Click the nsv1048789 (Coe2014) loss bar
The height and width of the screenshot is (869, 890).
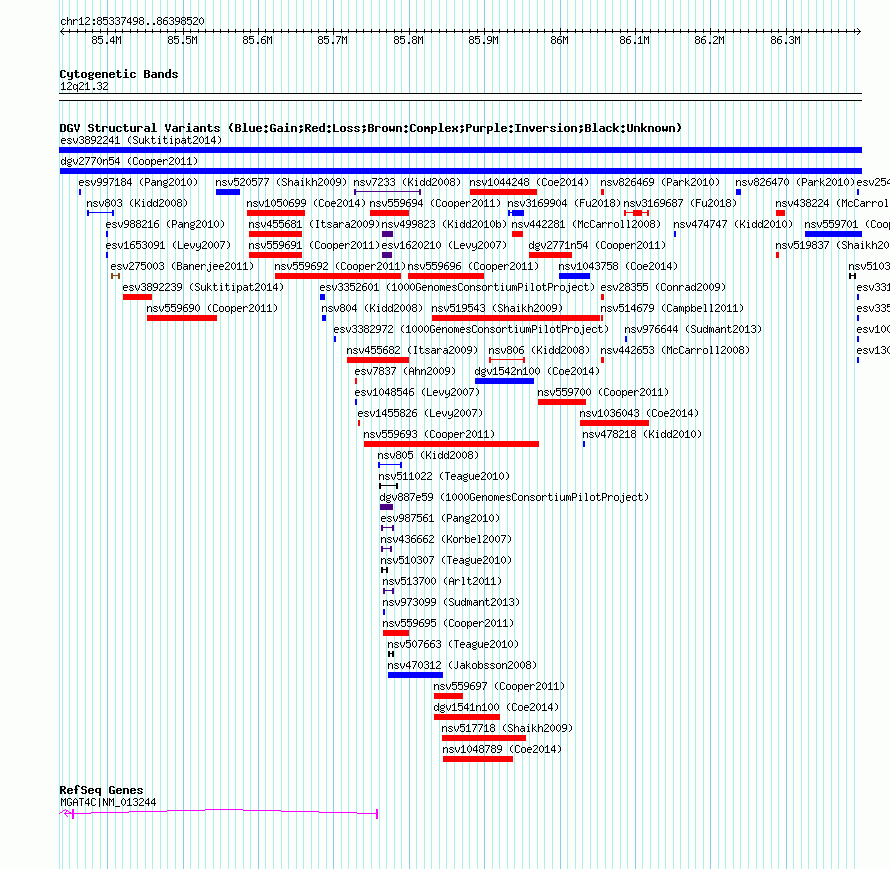pyautogui.click(x=478, y=759)
